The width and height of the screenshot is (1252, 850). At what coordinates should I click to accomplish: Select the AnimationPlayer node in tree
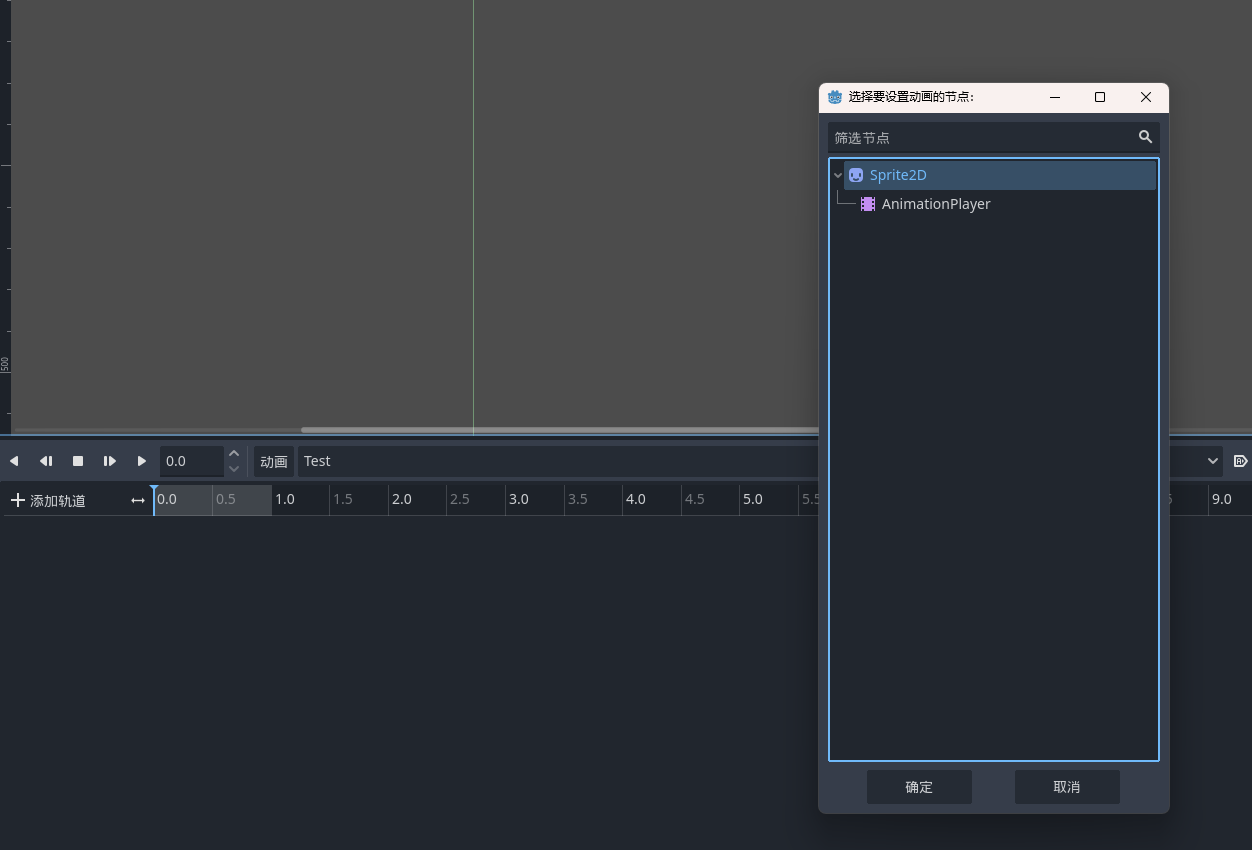[x=936, y=204]
